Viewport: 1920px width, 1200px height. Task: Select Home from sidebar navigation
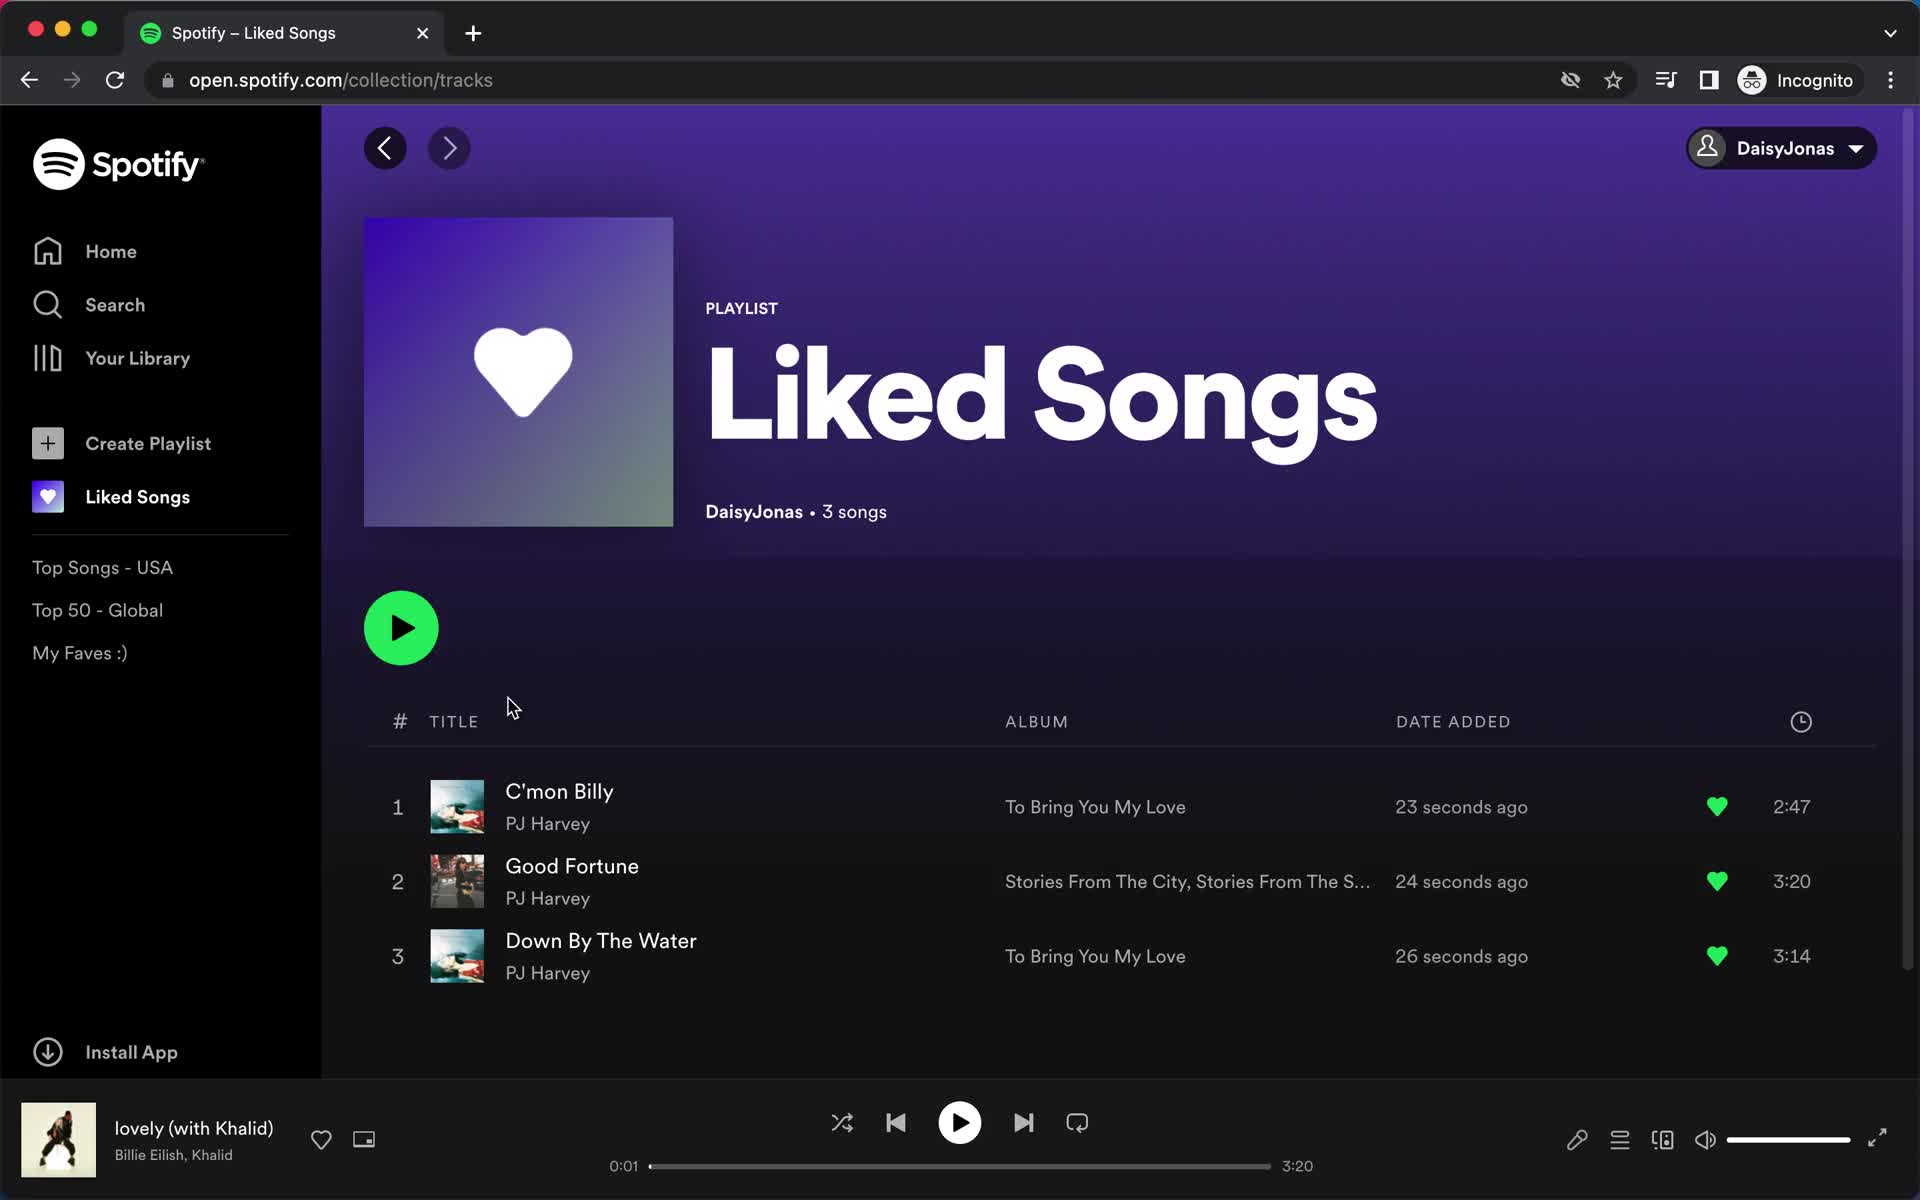109,252
